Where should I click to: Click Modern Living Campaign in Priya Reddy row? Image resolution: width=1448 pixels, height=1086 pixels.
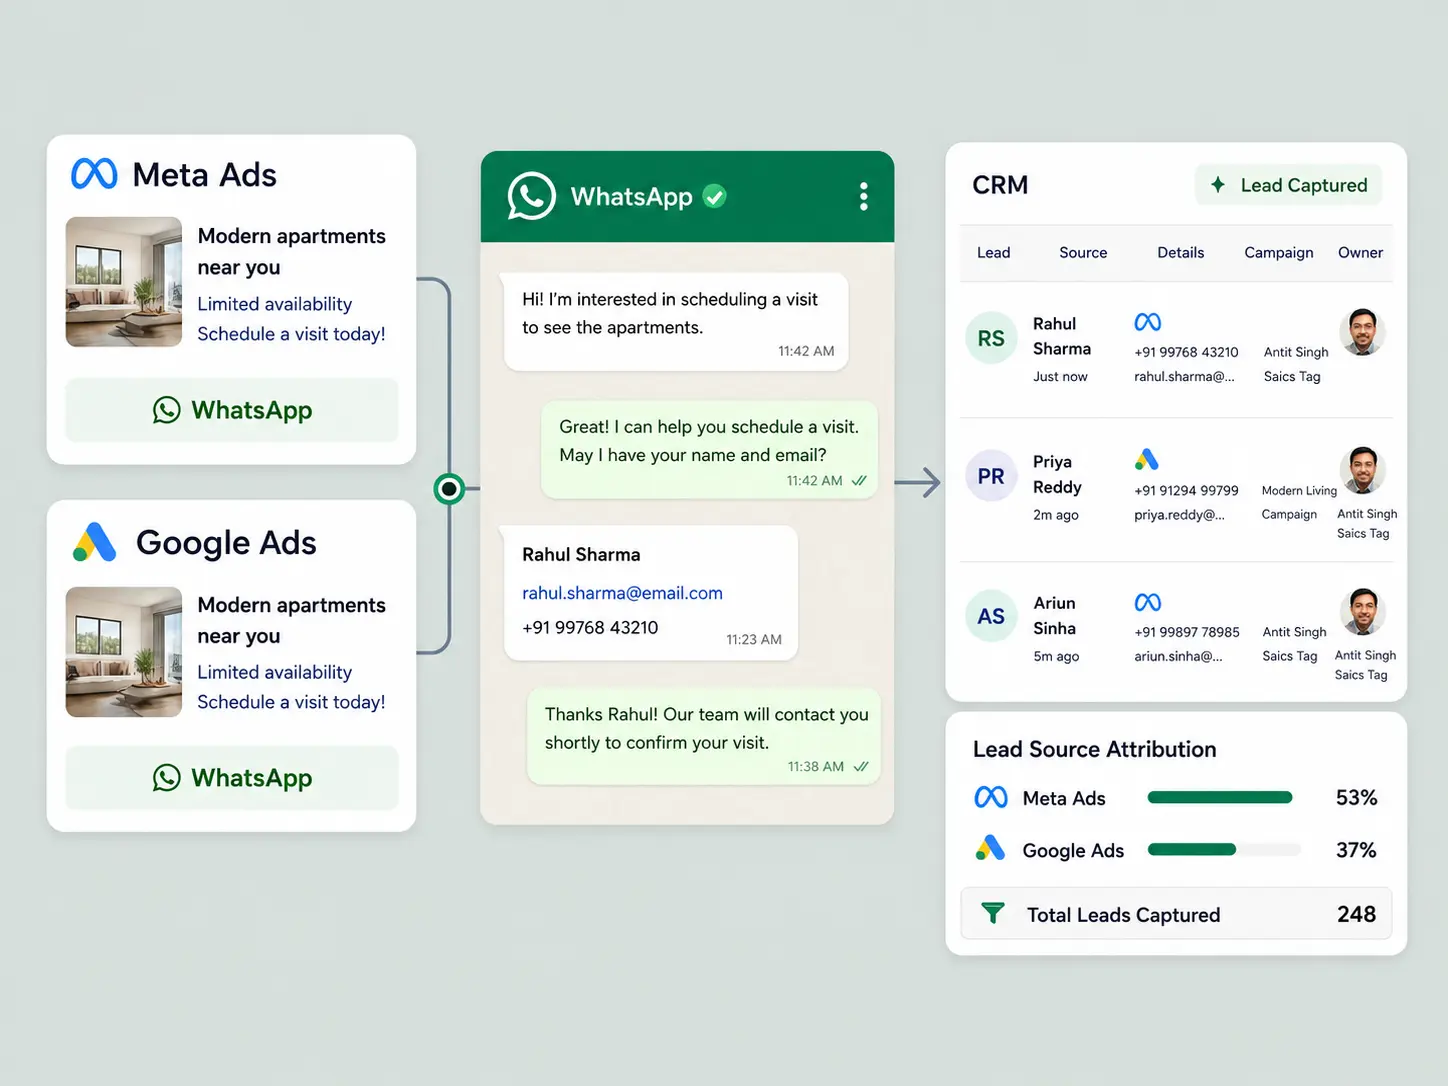(1299, 502)
